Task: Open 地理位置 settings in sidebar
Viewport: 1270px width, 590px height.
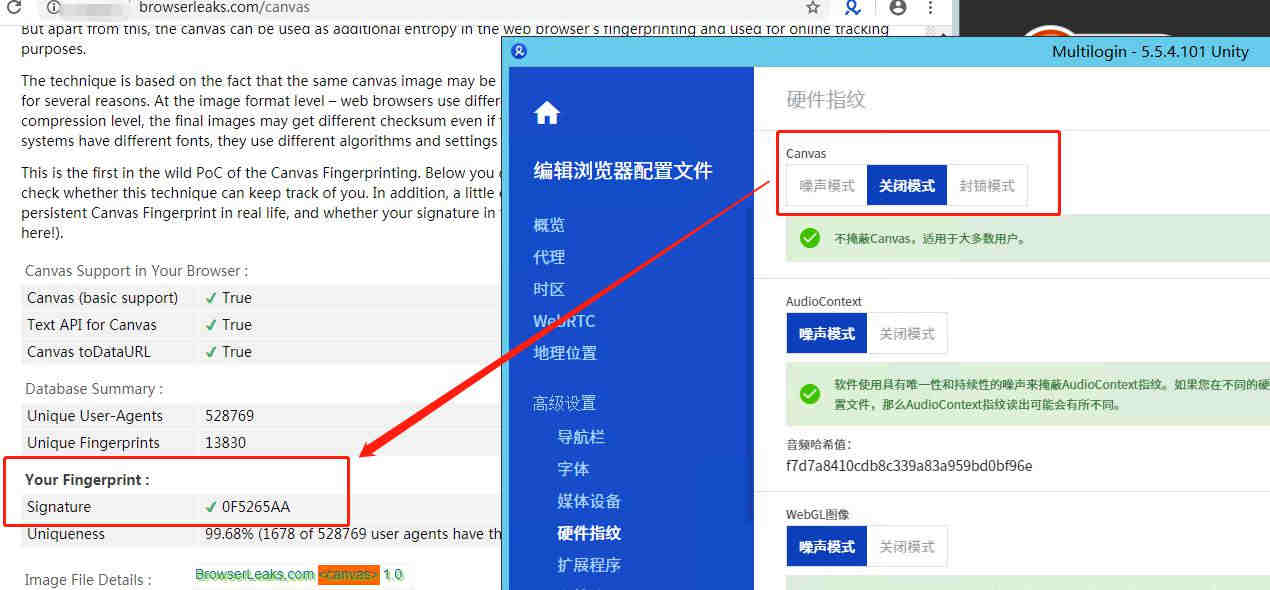Action: point(565,353)
